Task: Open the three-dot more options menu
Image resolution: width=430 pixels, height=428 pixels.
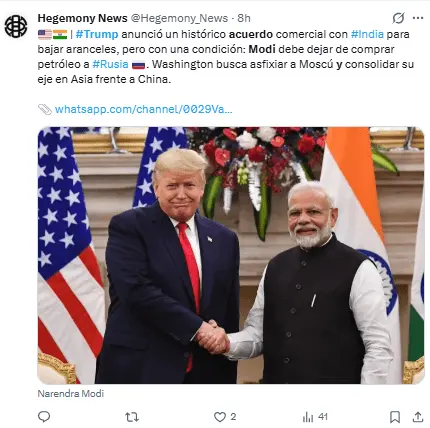Action: point(418,18)
